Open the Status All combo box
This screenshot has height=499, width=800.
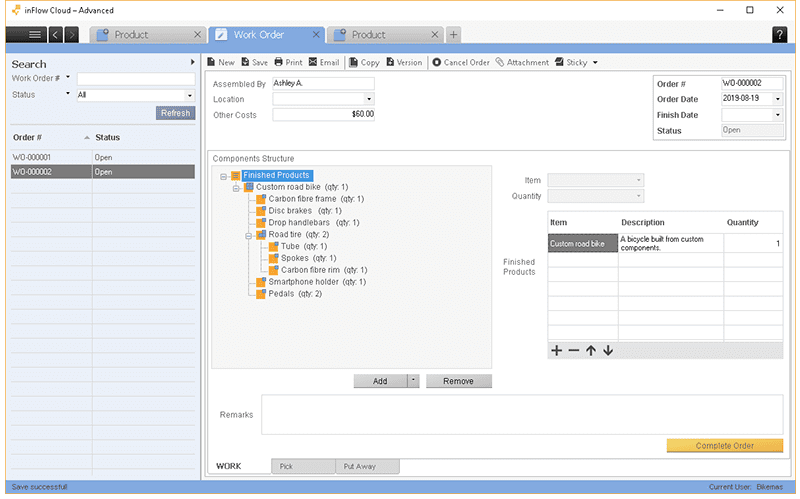pos(136,95)
